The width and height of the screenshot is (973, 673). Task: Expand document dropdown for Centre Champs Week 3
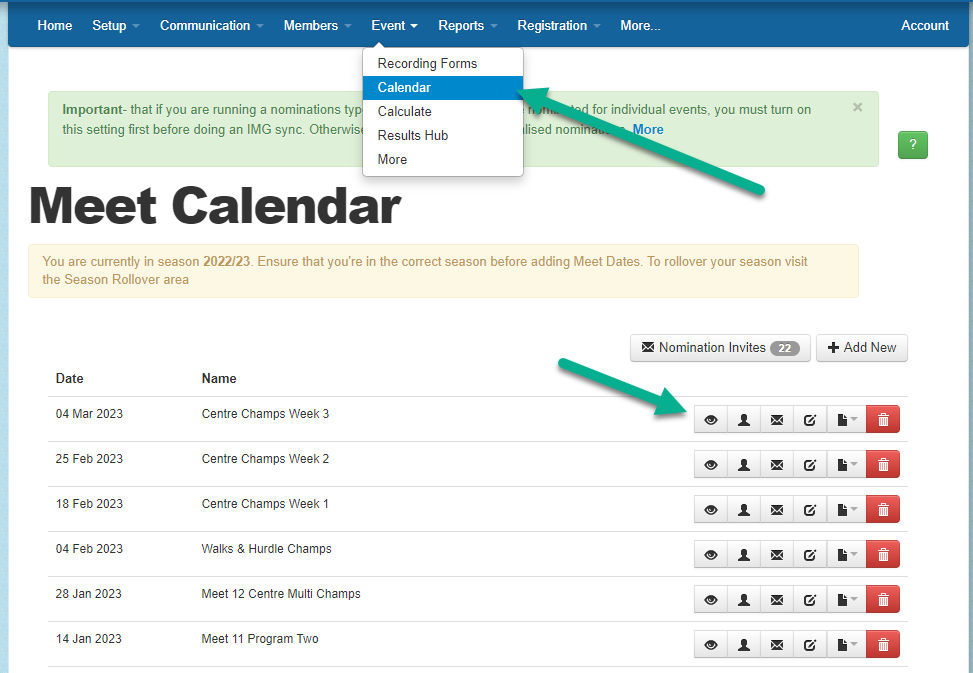click(846, 420)
